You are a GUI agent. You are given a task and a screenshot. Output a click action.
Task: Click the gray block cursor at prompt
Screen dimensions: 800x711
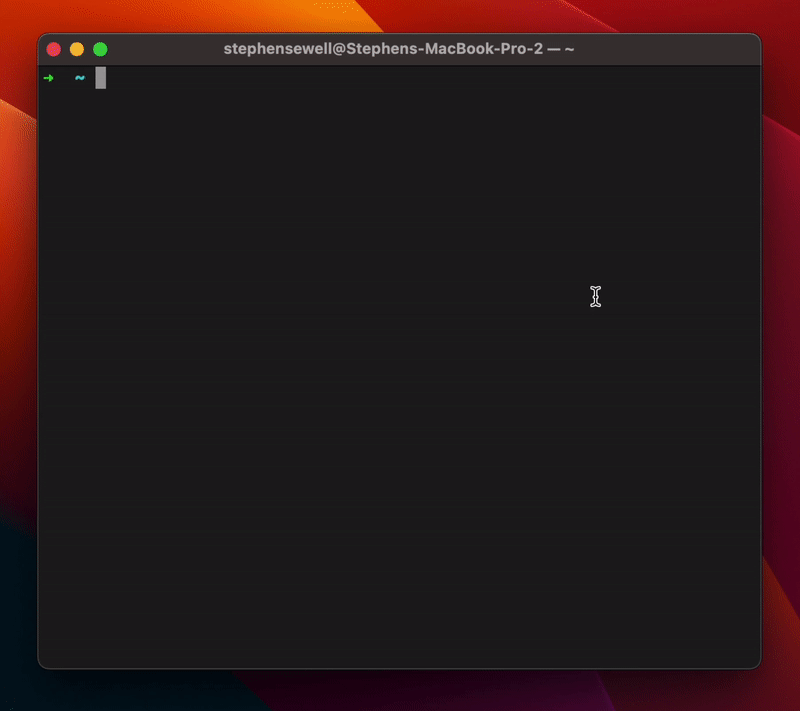click(100, 78)
